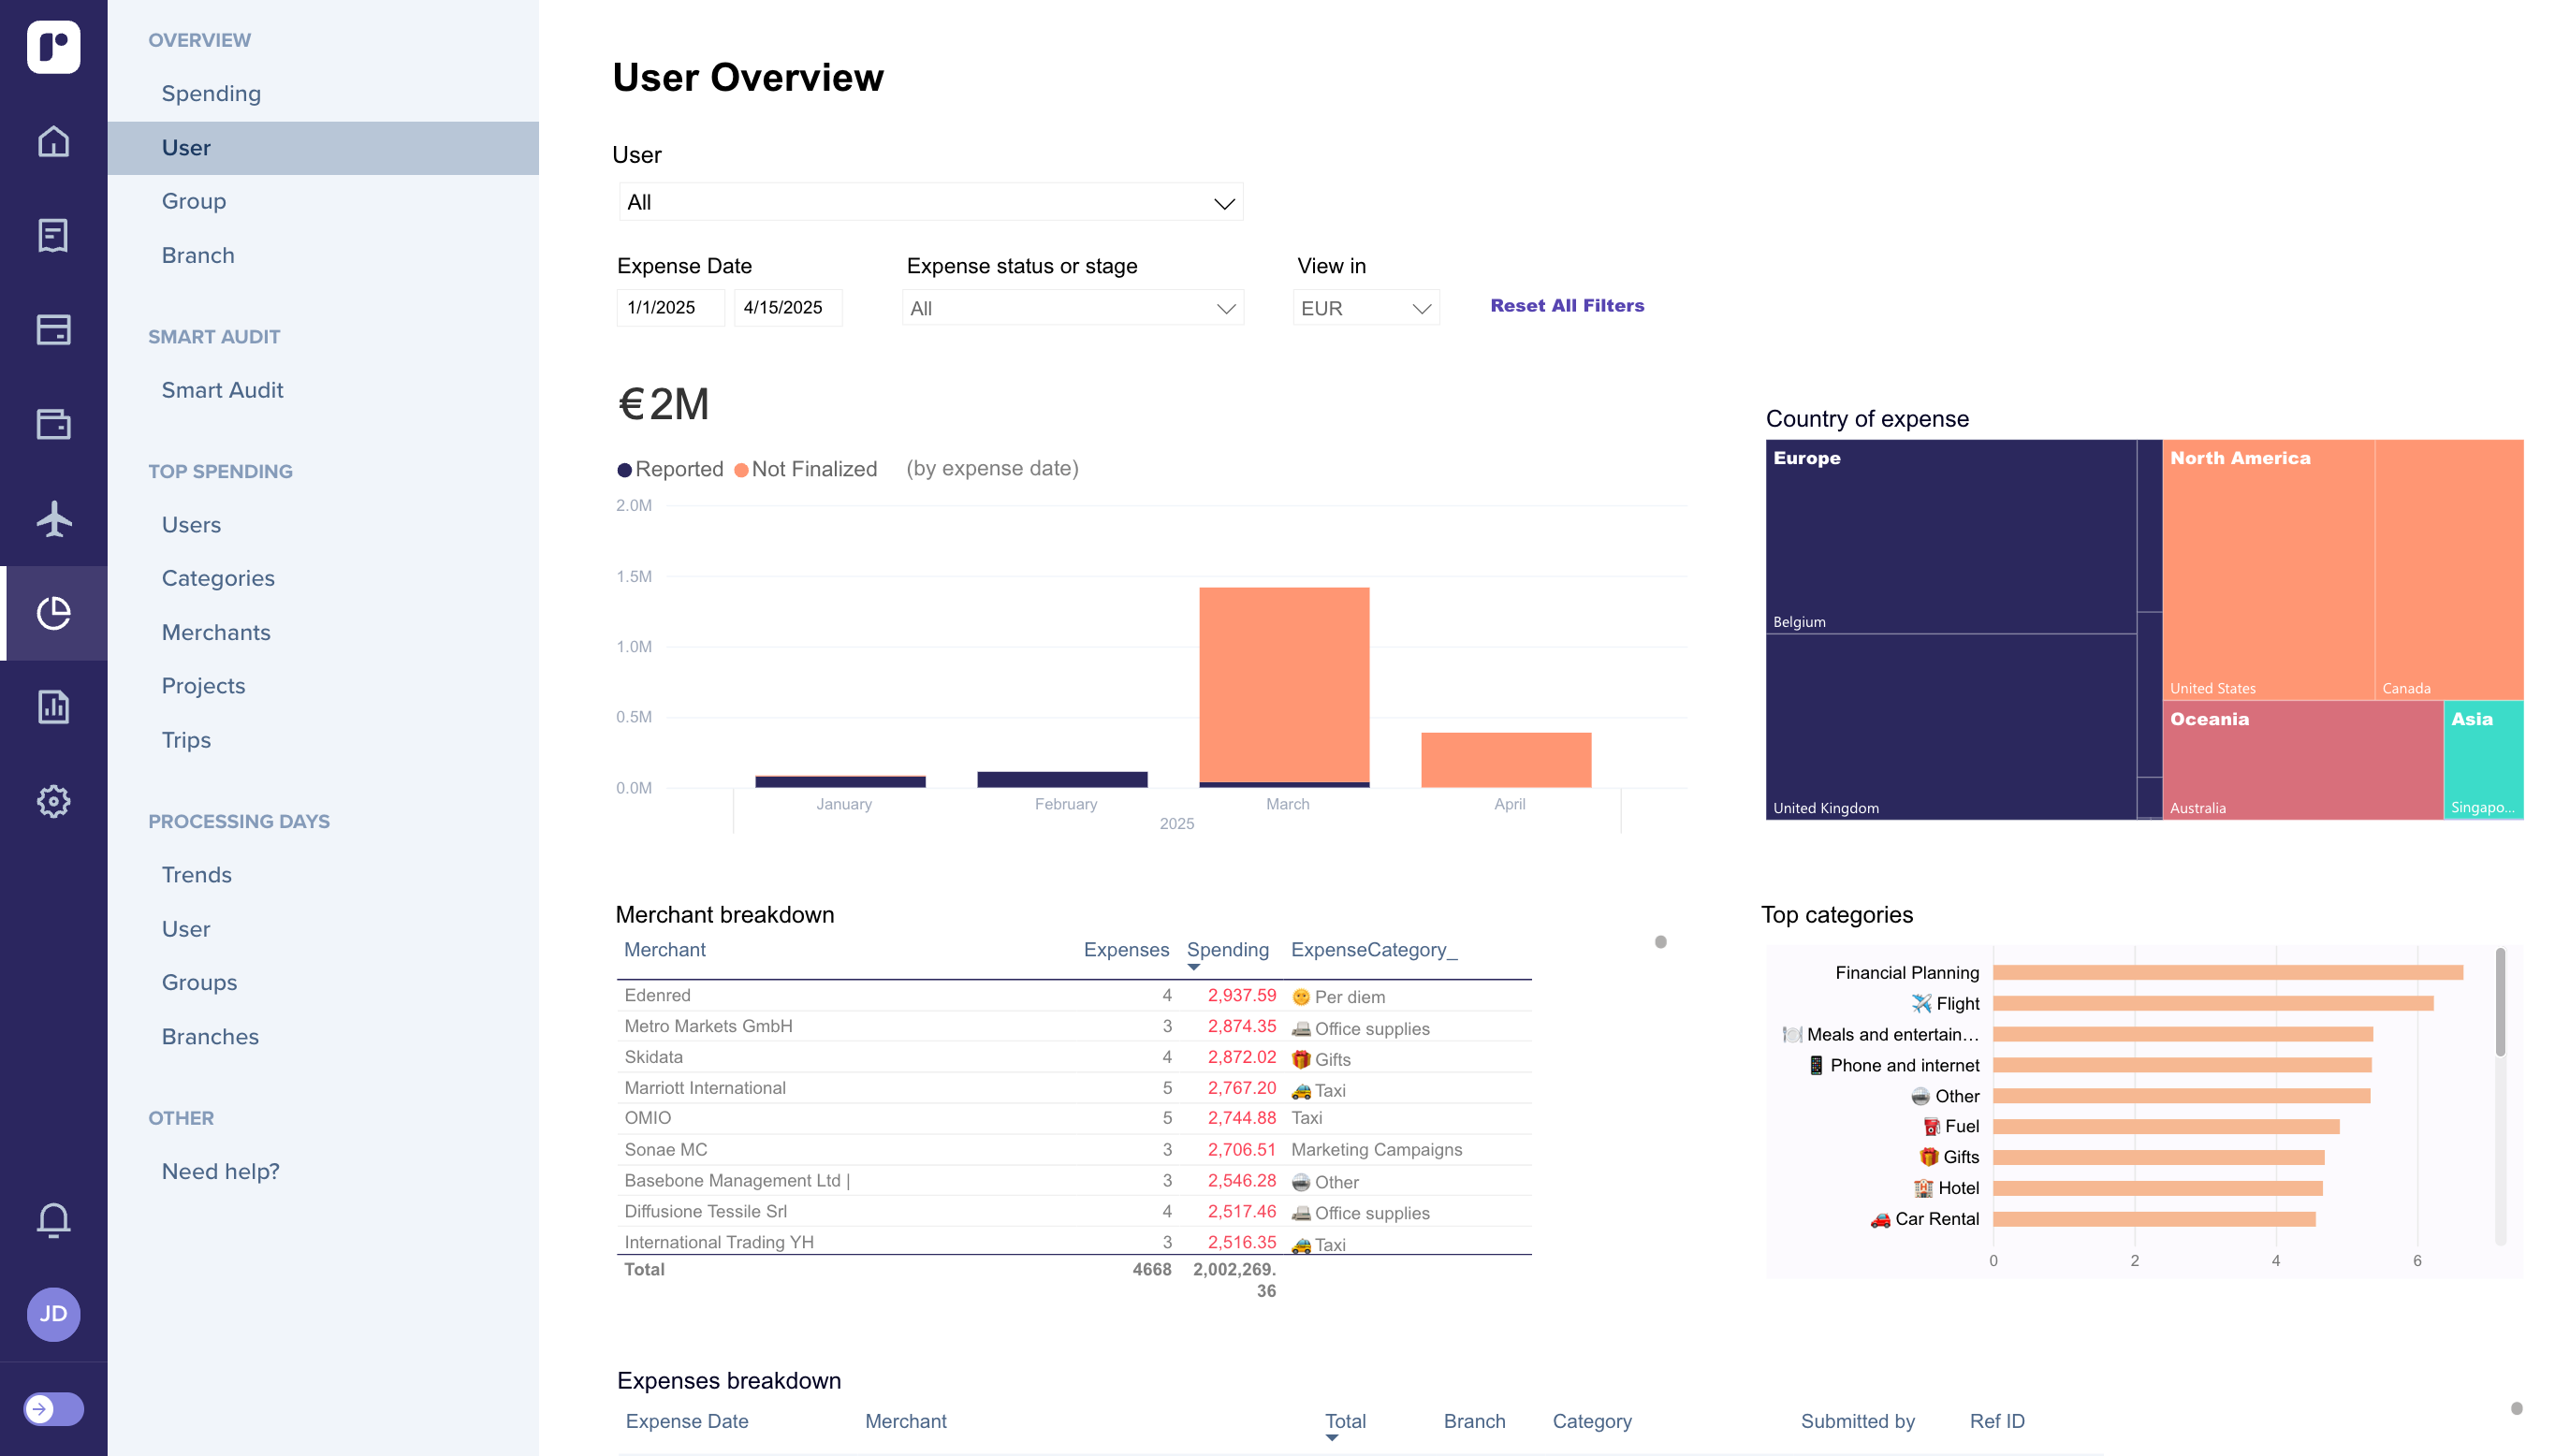Open the cards icon in sidebar
The height and width of the screenshot is (1456, 2555).
pyautogui.click(x=53, y=330)
